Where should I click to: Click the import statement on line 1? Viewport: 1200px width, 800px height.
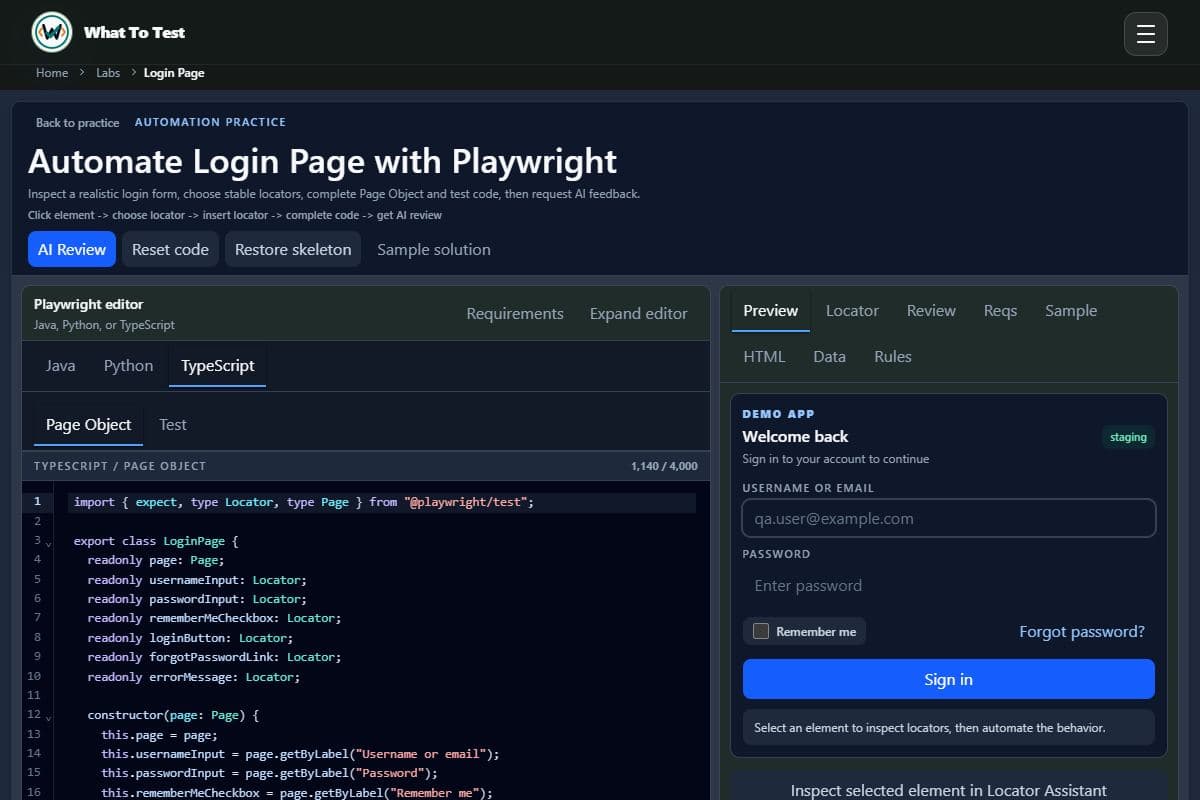304,502
